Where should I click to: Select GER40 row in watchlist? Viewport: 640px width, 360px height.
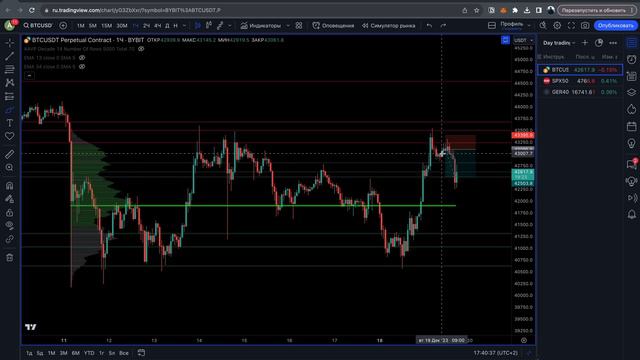pyautogui.click(x=580, y=92)
